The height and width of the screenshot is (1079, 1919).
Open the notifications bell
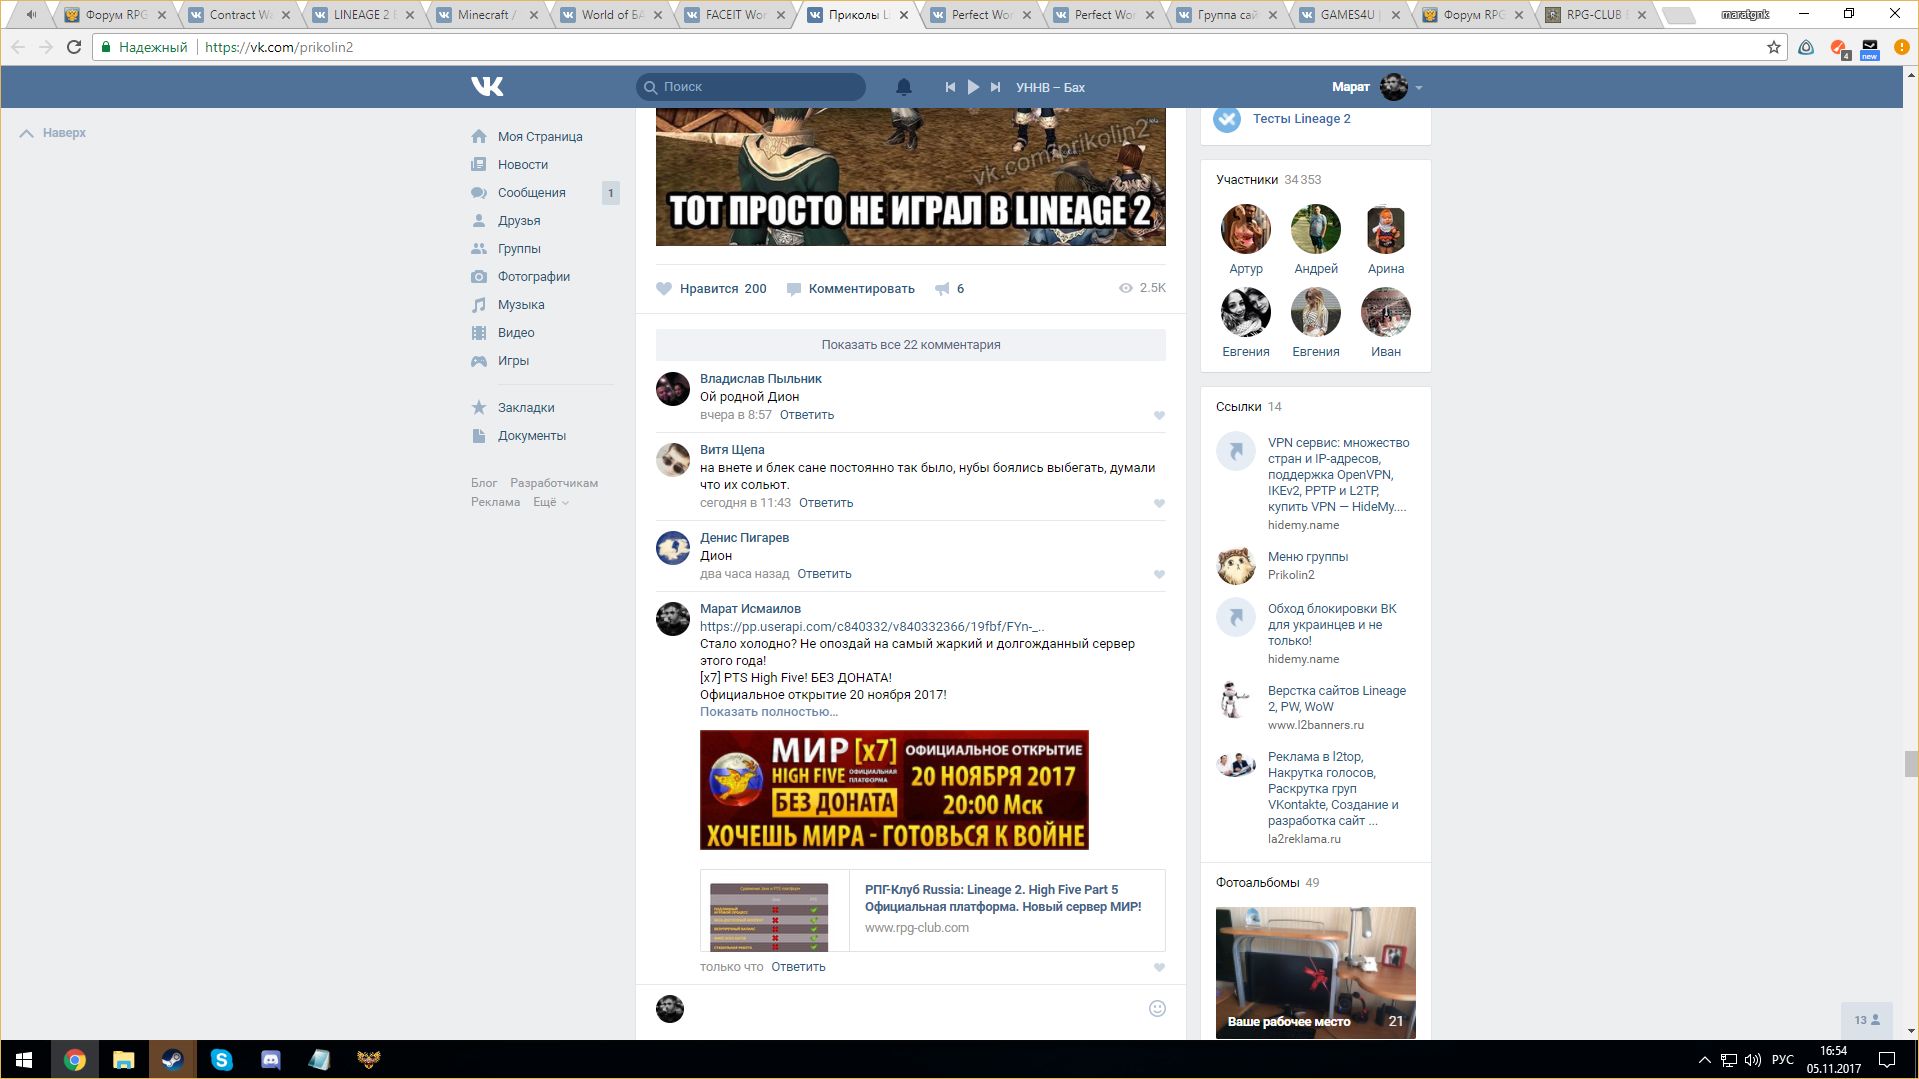tap(903, 87)
